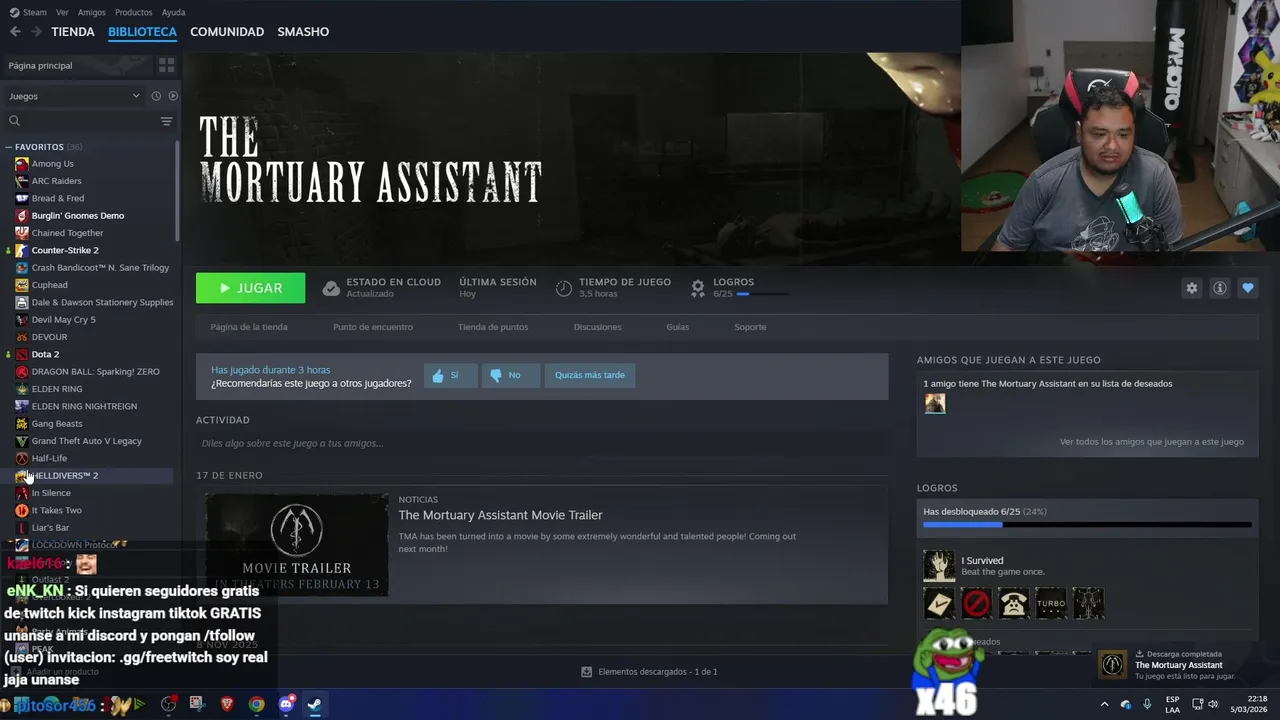The image size is (1280, 720).
Task: Open the Amigos menu
Action: (91, 12)
